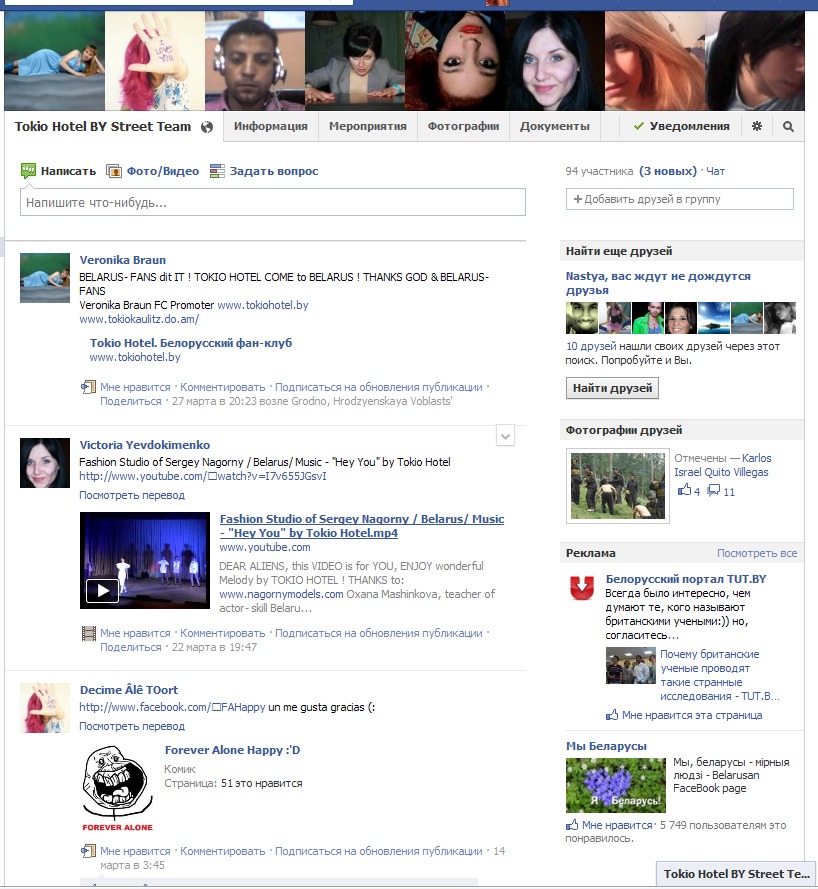
Task: Click the link post icon under Veronika Braun's post
Action: (88, 387)
